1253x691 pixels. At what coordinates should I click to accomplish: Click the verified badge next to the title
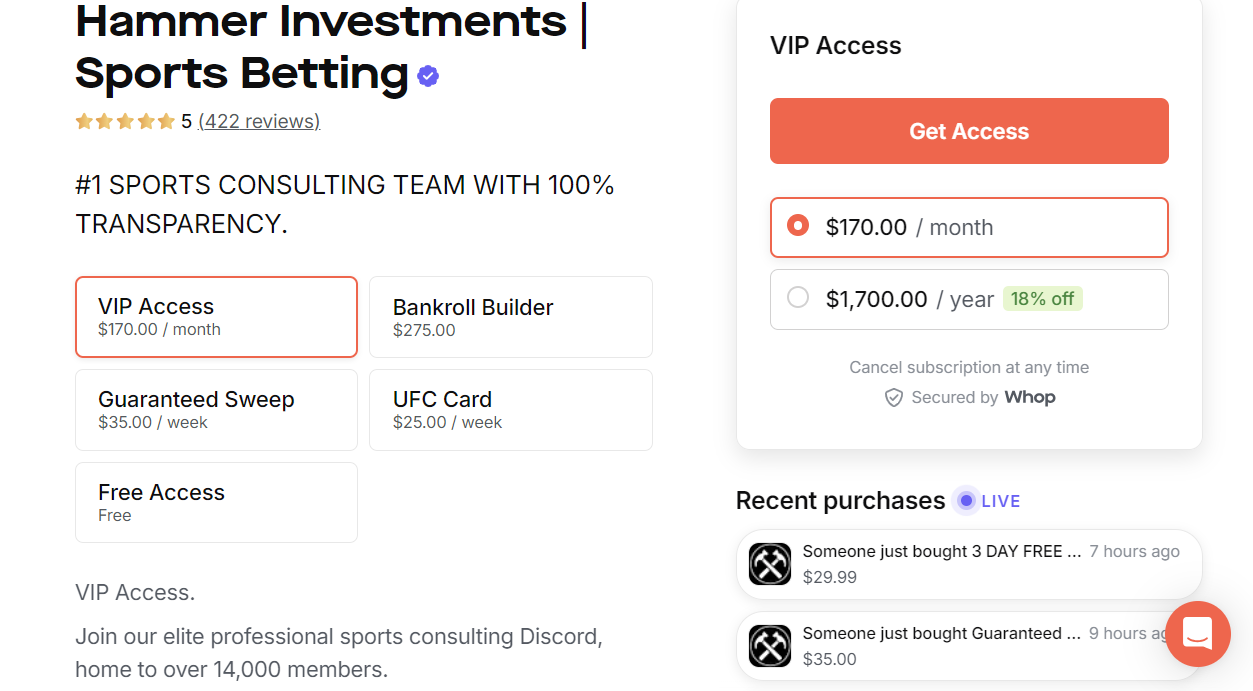coord(428,75)
